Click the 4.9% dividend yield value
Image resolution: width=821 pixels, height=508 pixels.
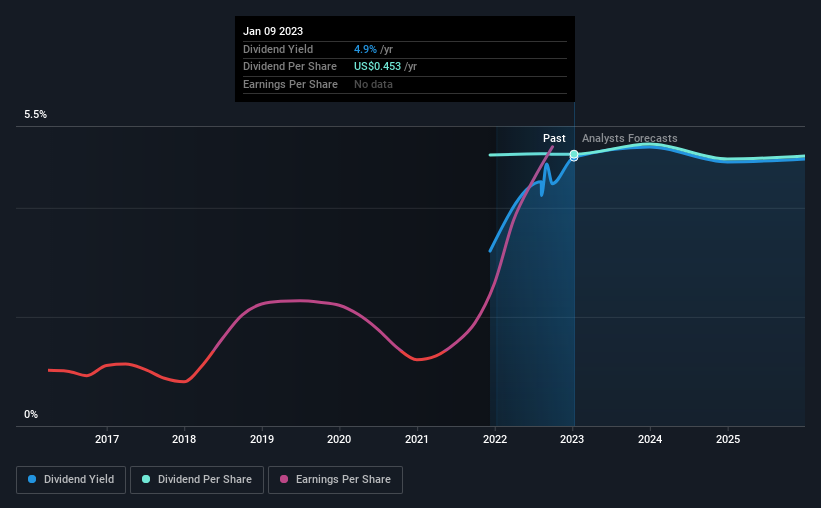(x=365, y=49)
